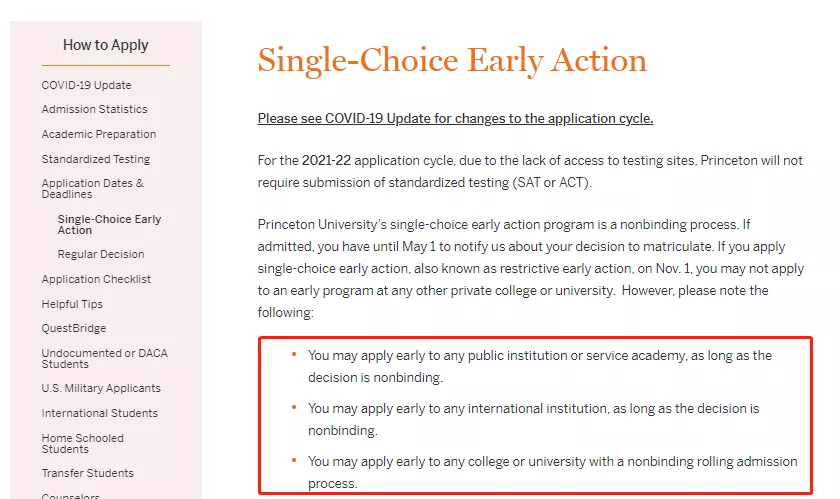Navigate to QuestBridge page
840x499 pixels.
73,328
